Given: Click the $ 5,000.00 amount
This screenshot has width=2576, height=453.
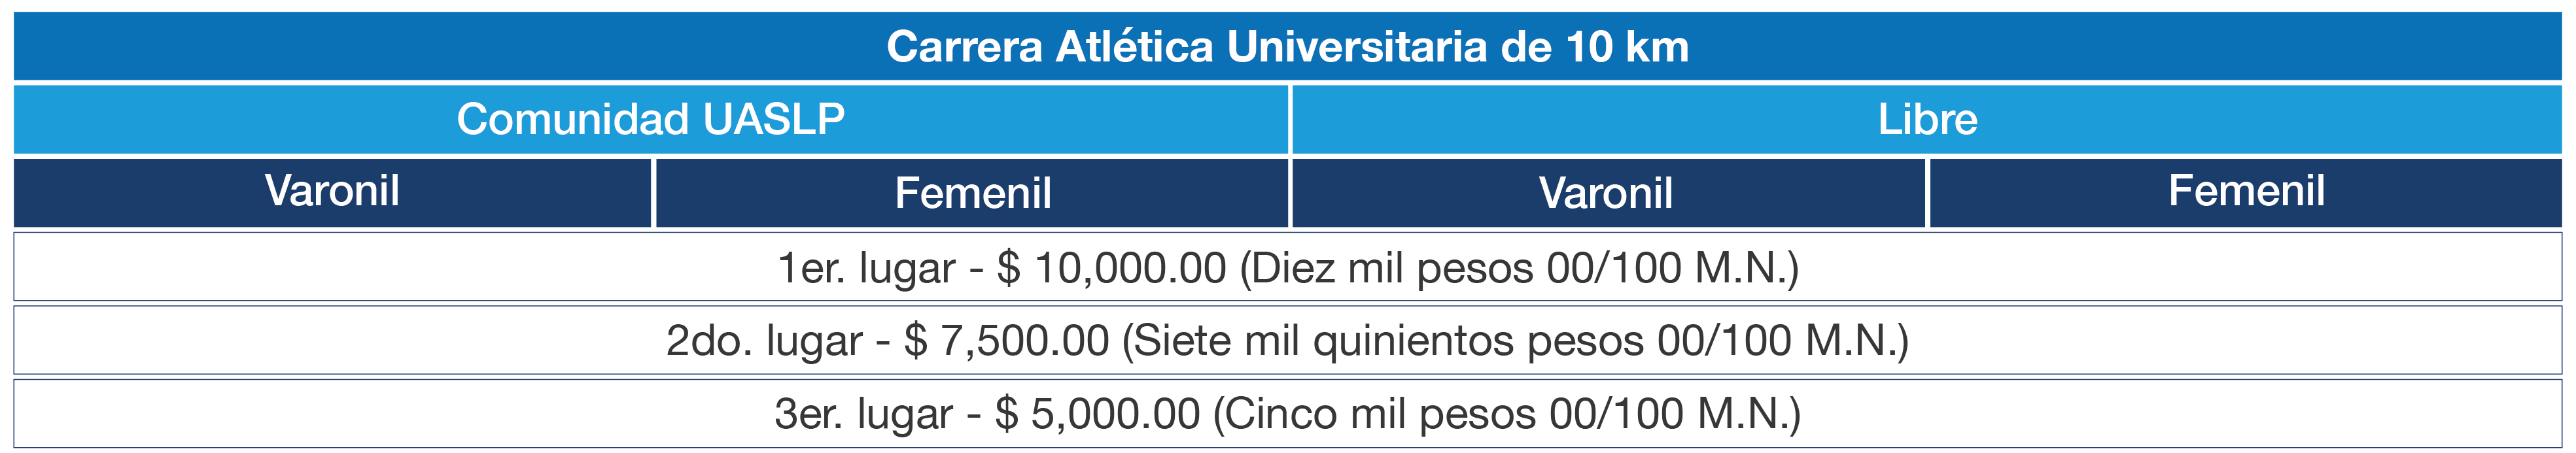Looking at the screenshot, I should coord(1097,414).
